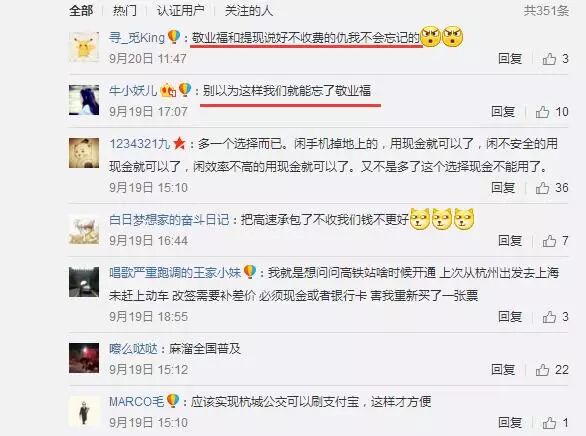Click thumbs-up on 唱歌严重跑调的王家小妹's comment
The height and width of the screenshot is (436, 586).
coord(549,317)
